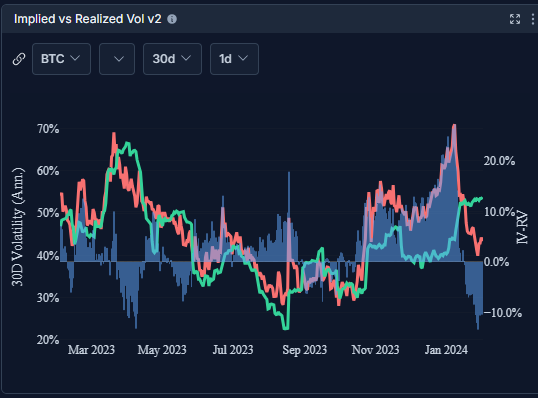Click the 'Mar 2023' axis label
Image resolution: width=538 pixels, height=398 pixels.
coord(91,350)
